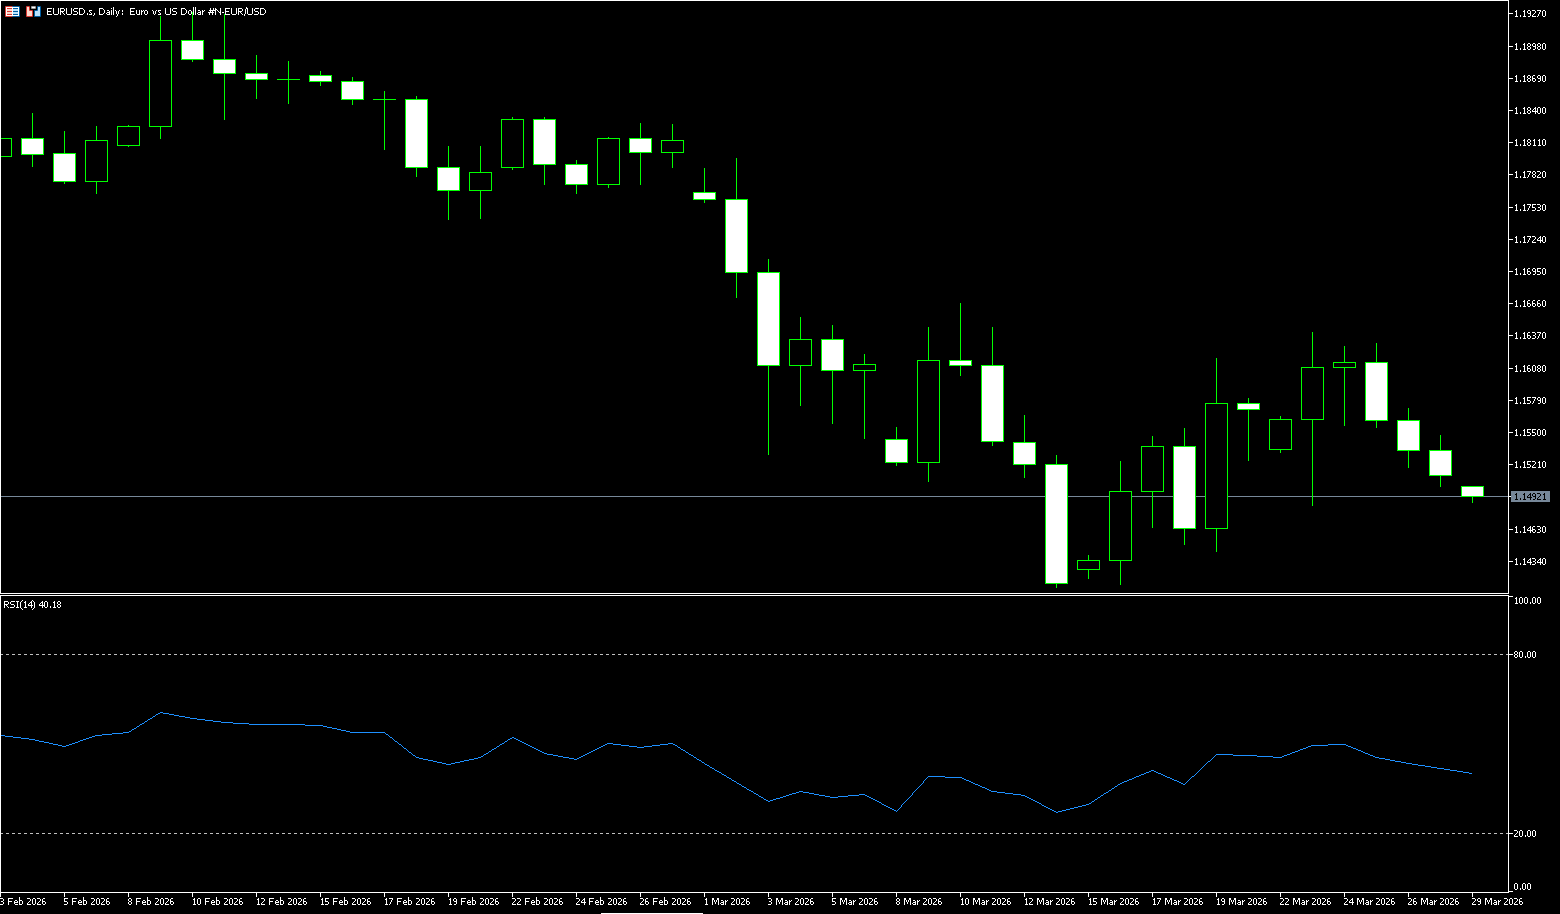Select the RSI(14) 40.18 indicator label
This screenshot has width=1560, height=914.
pyautogui.click(x=32, y=604)
